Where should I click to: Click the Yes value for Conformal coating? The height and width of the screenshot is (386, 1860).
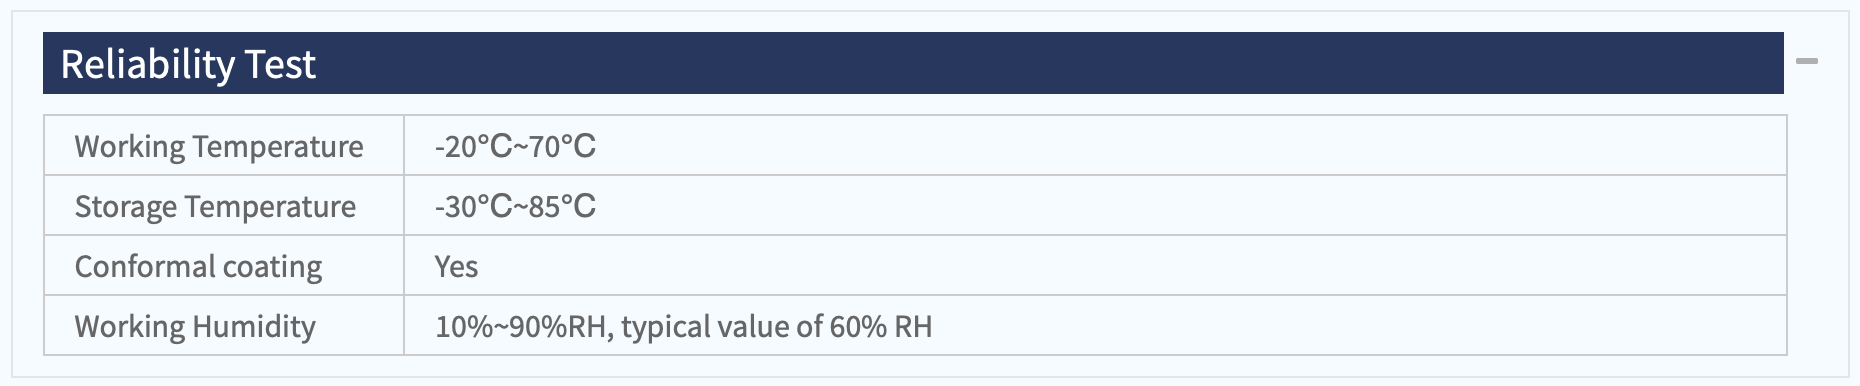click(x=456, y=267)
